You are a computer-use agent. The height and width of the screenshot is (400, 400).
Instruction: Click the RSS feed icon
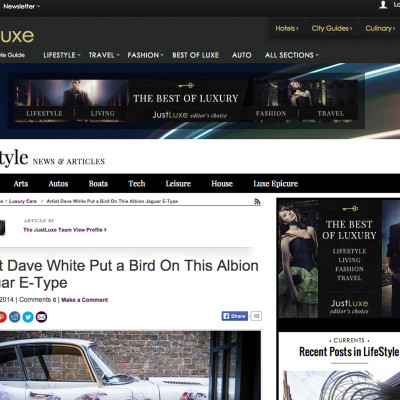[257, 201]
